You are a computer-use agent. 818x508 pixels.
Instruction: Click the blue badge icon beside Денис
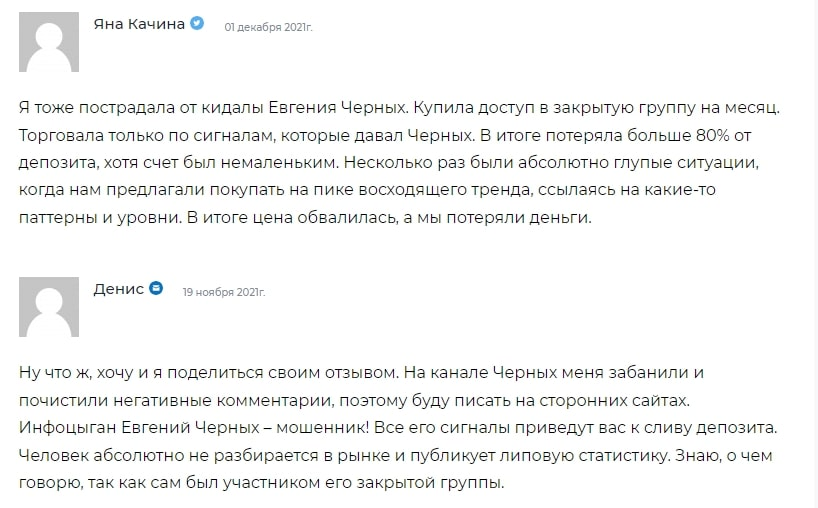pyautogui.click(x=156, y=289)
